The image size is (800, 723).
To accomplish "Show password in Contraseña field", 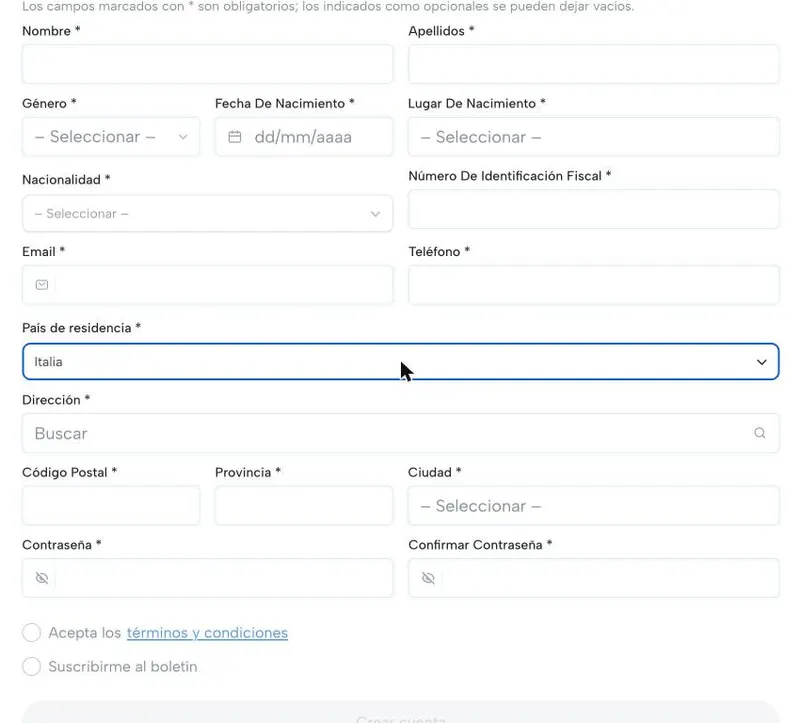I will 42,578.
